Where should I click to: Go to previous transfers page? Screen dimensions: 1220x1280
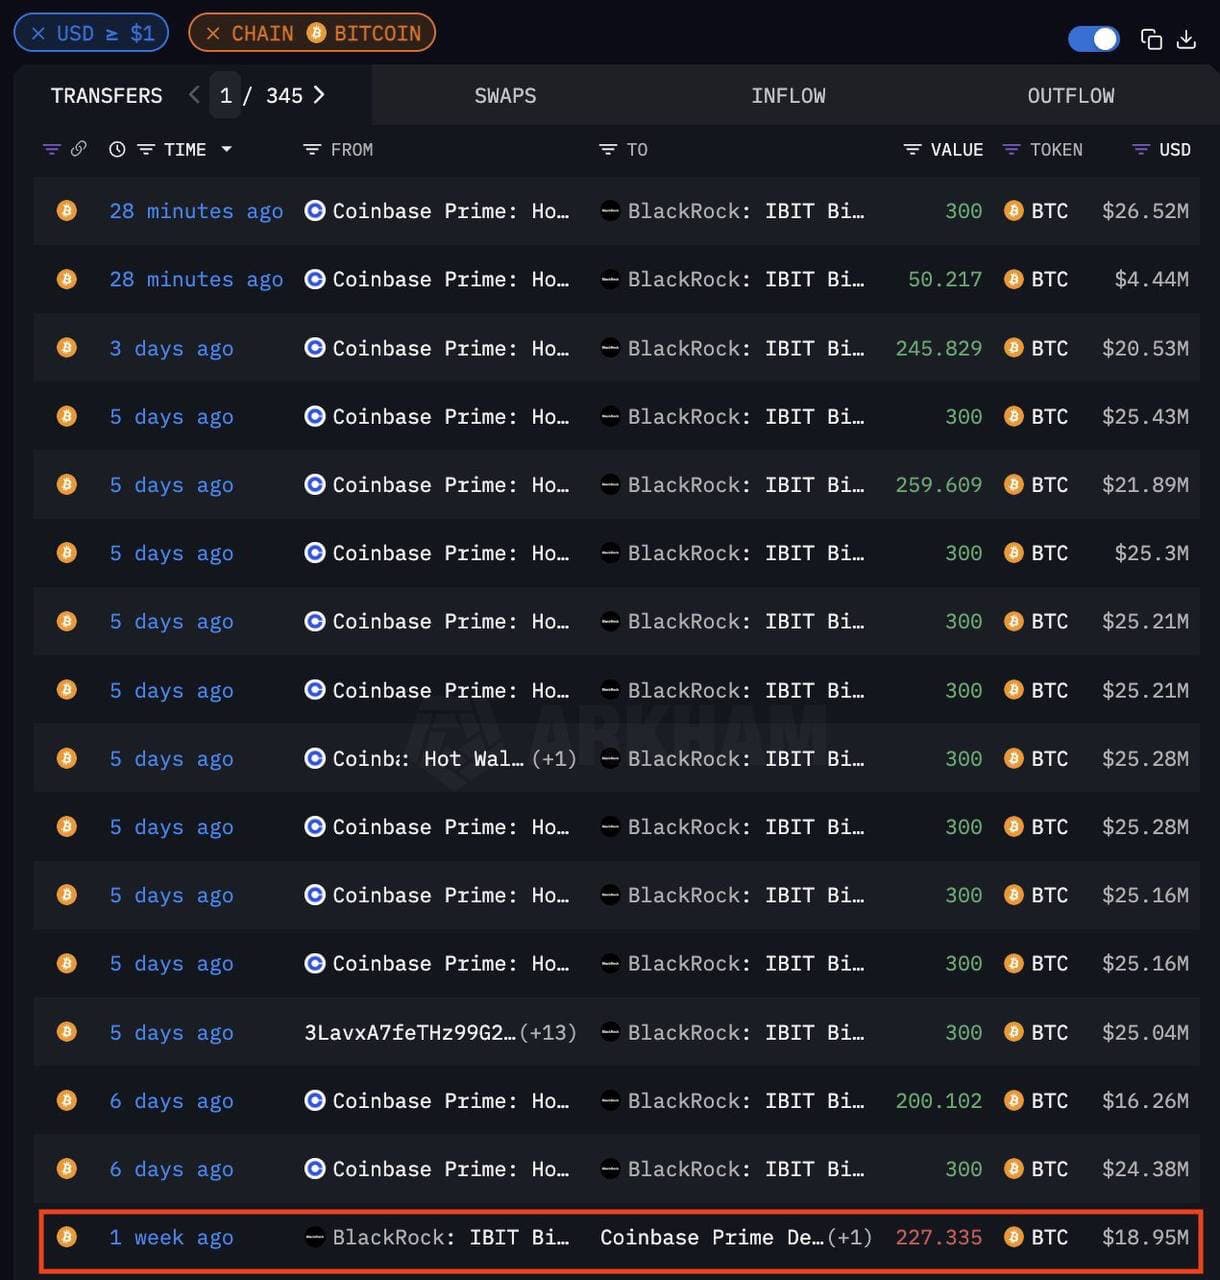tap(194, 95)
